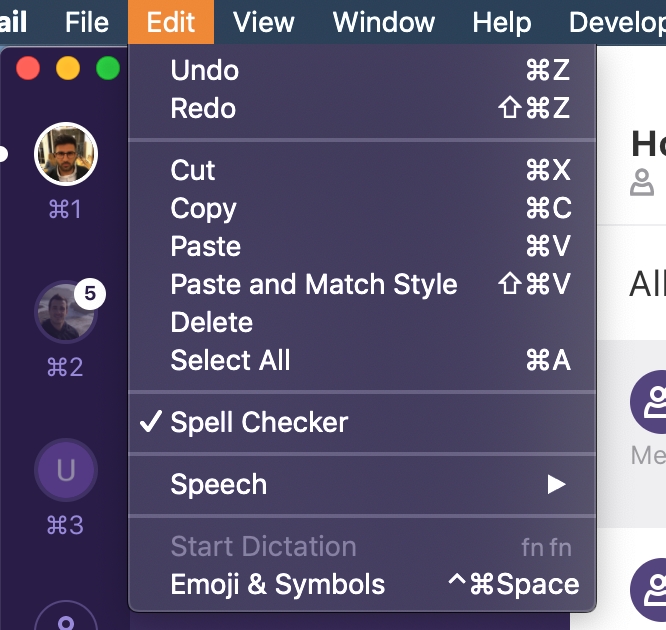This screenshot has width=666, height=630.
Task: Select Paste and Match Style
Action: (x=314, y=284)
